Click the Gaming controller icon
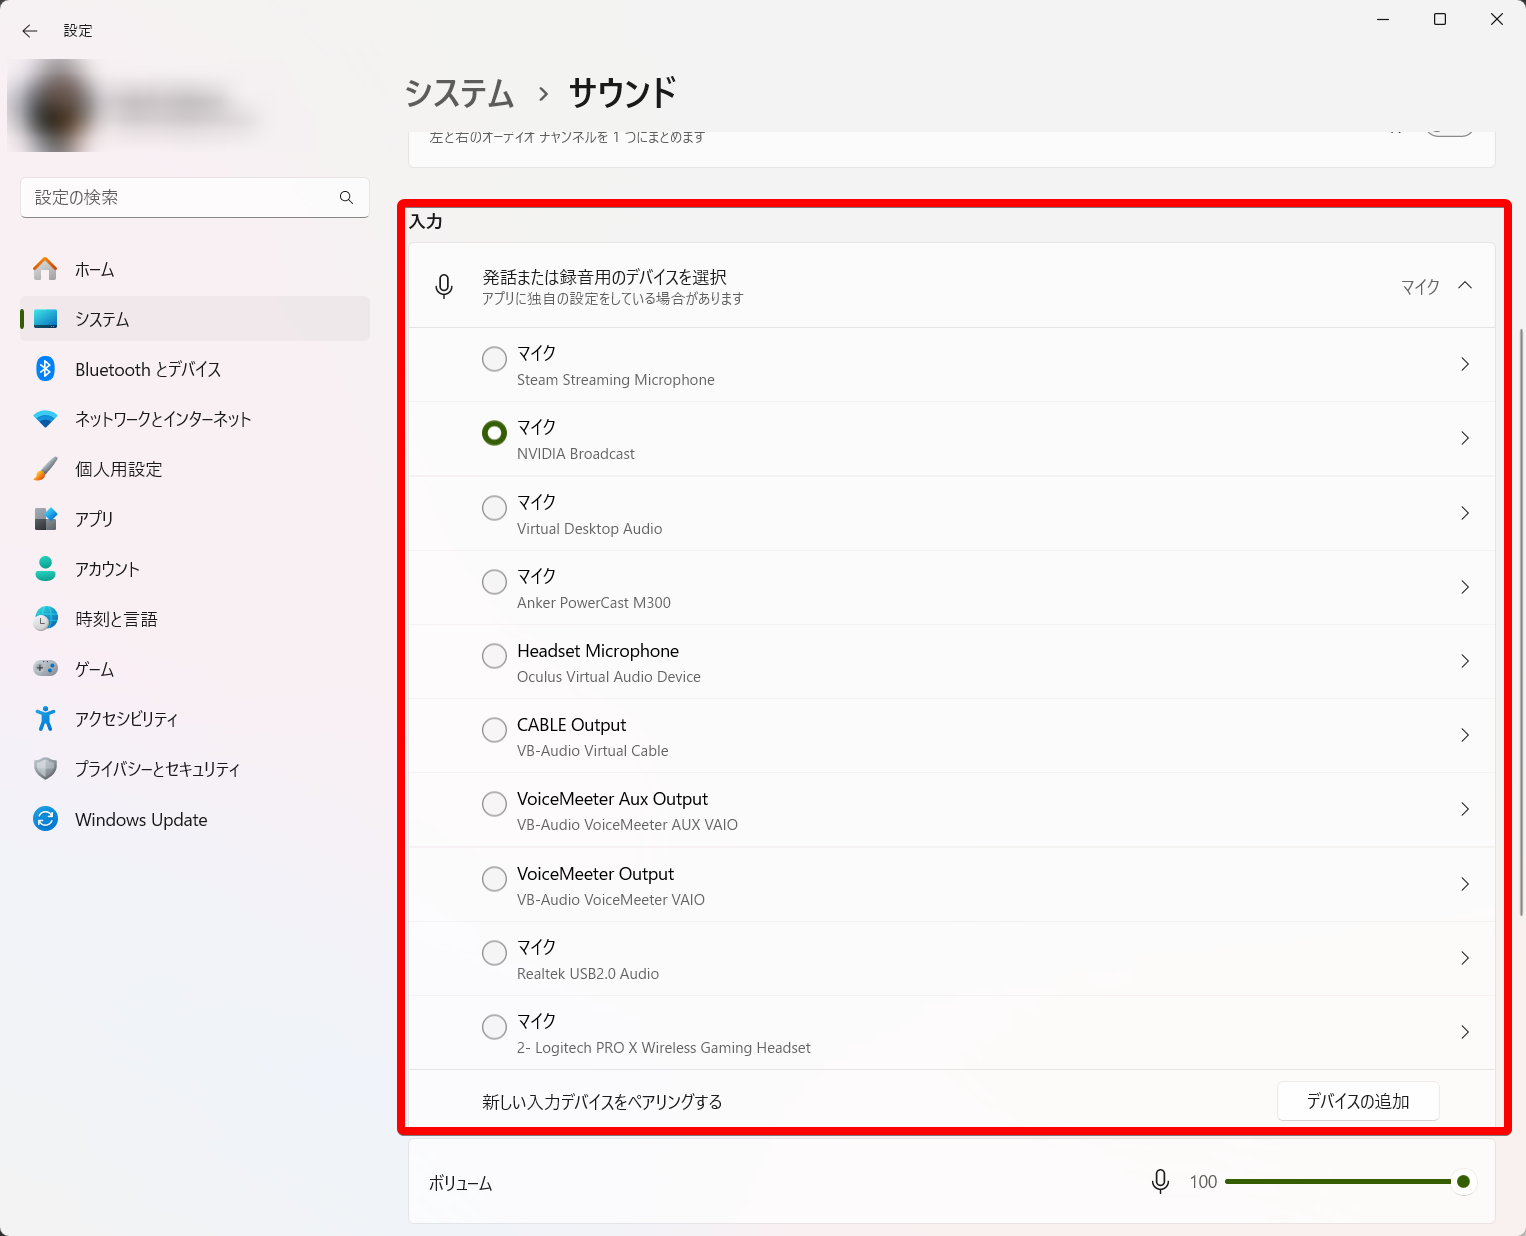Screen dimensions: 1526x1236 45,668
